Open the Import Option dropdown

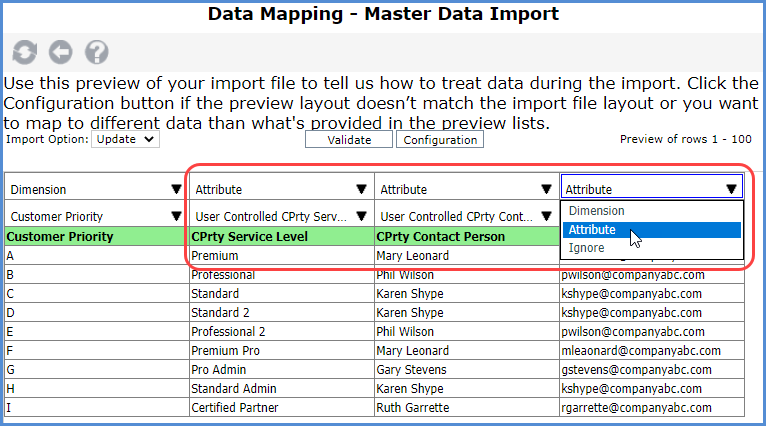[x=125, y=140]
